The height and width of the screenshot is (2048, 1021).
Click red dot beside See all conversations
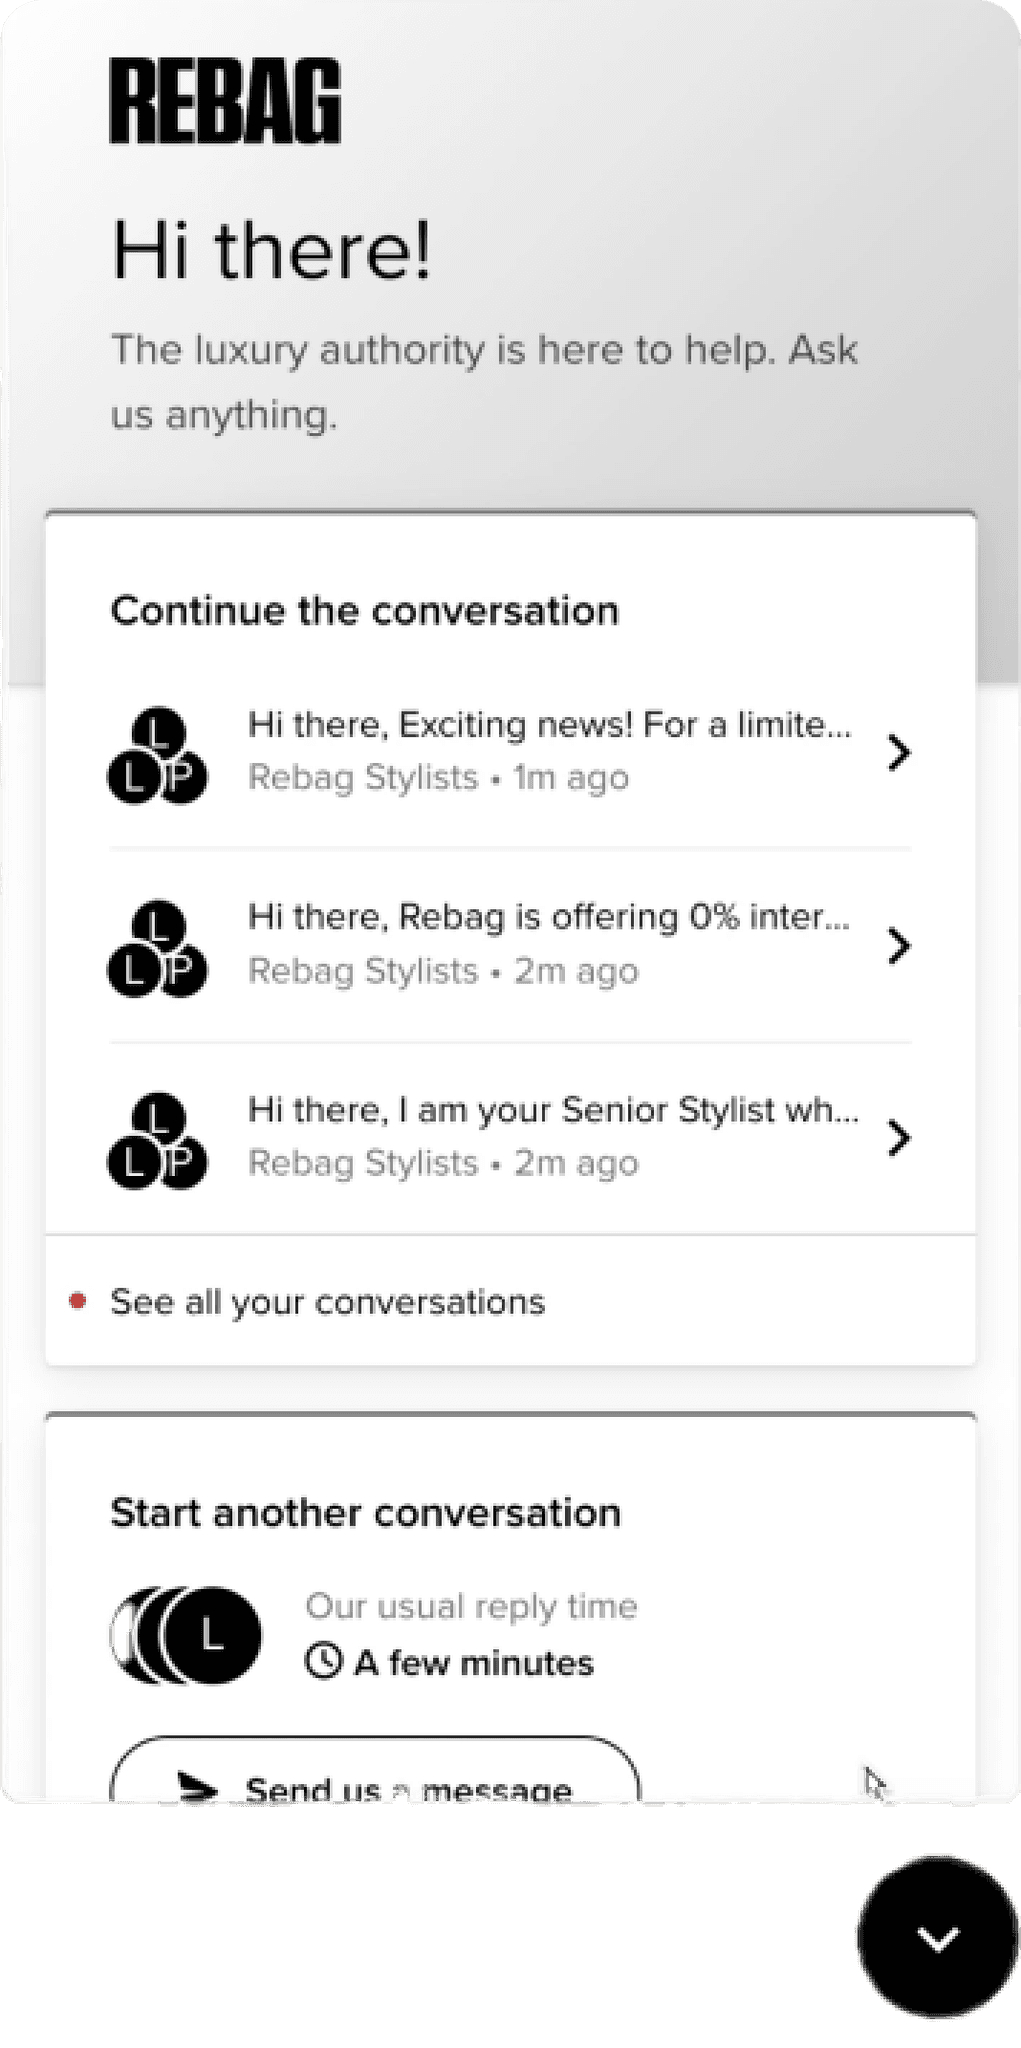click(x=77, y=1301)
